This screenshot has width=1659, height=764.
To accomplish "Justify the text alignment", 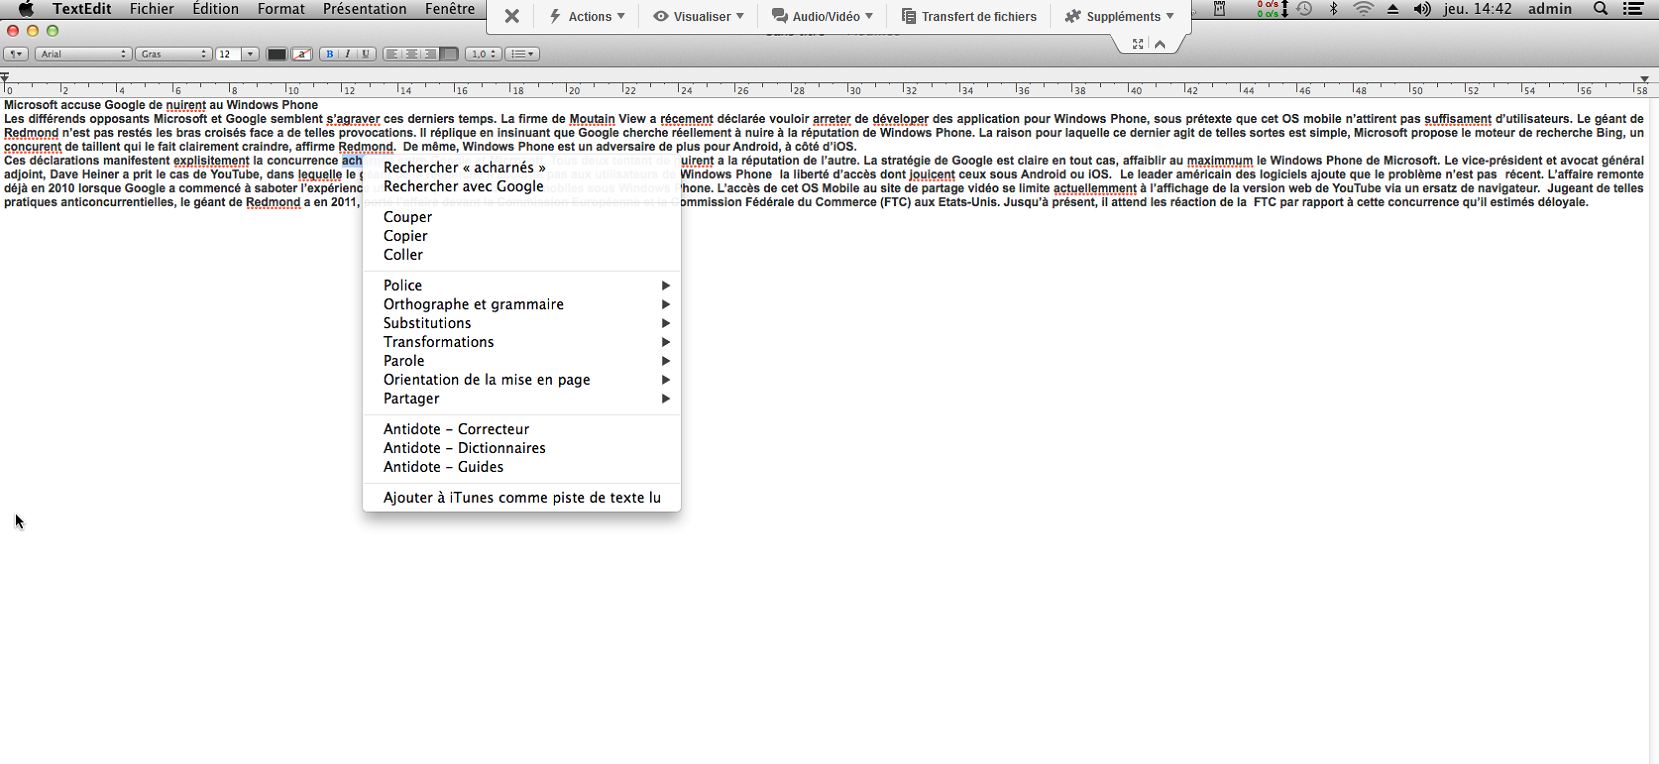I will tap(450, 54).
